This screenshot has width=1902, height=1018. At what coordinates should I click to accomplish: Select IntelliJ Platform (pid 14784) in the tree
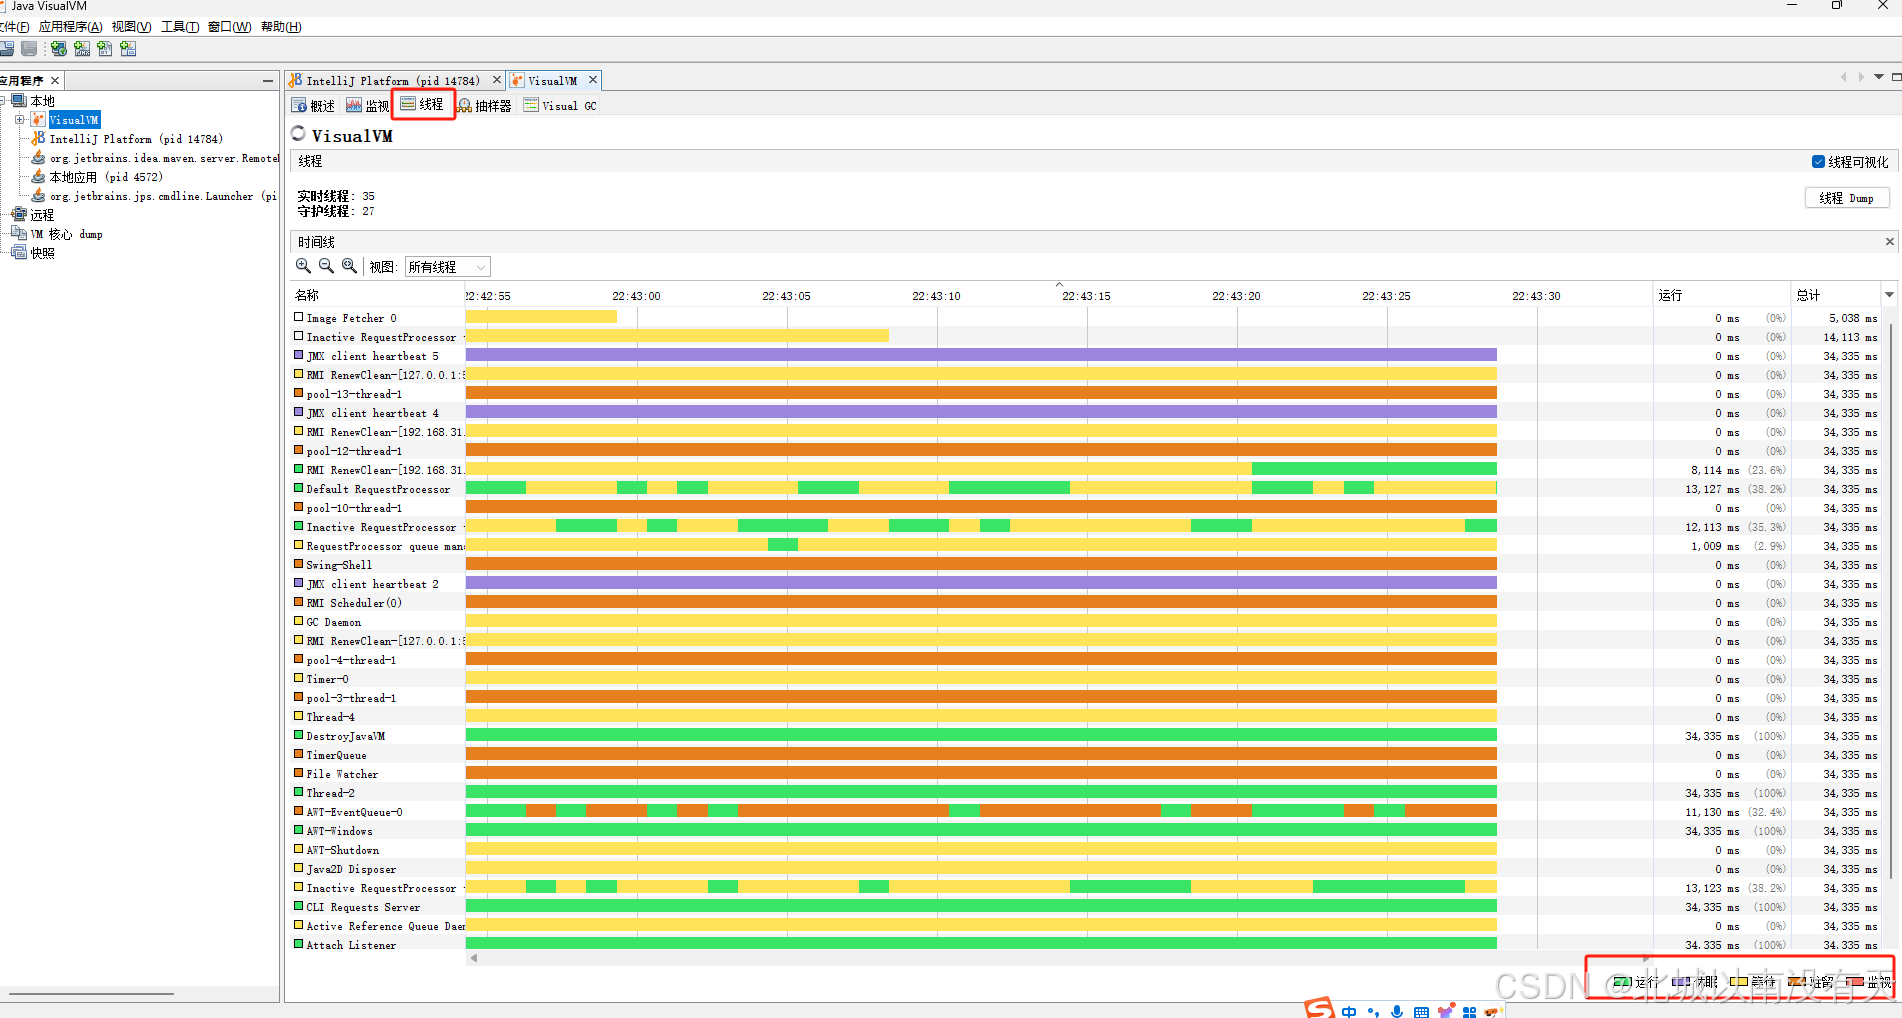(136, 139)
